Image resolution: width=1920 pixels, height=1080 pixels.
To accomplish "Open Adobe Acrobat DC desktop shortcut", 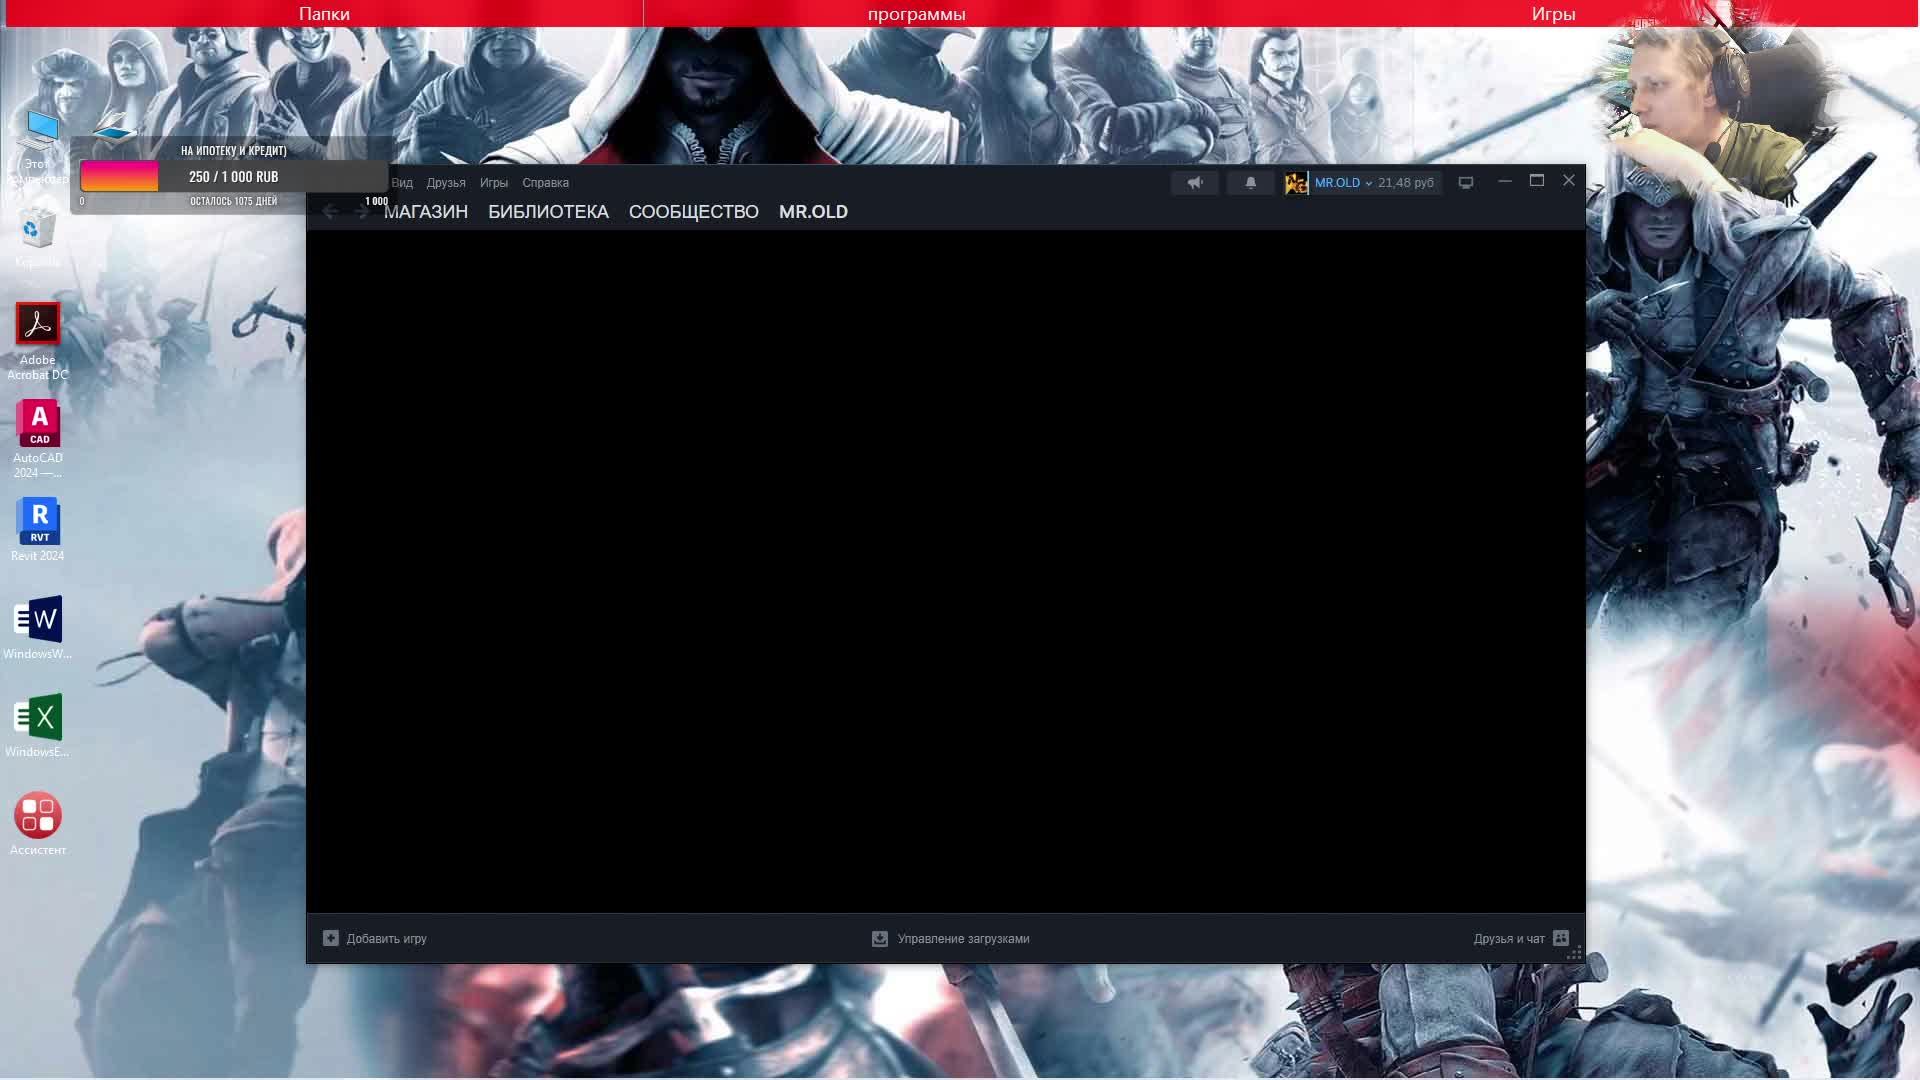I will pos(38,324).
